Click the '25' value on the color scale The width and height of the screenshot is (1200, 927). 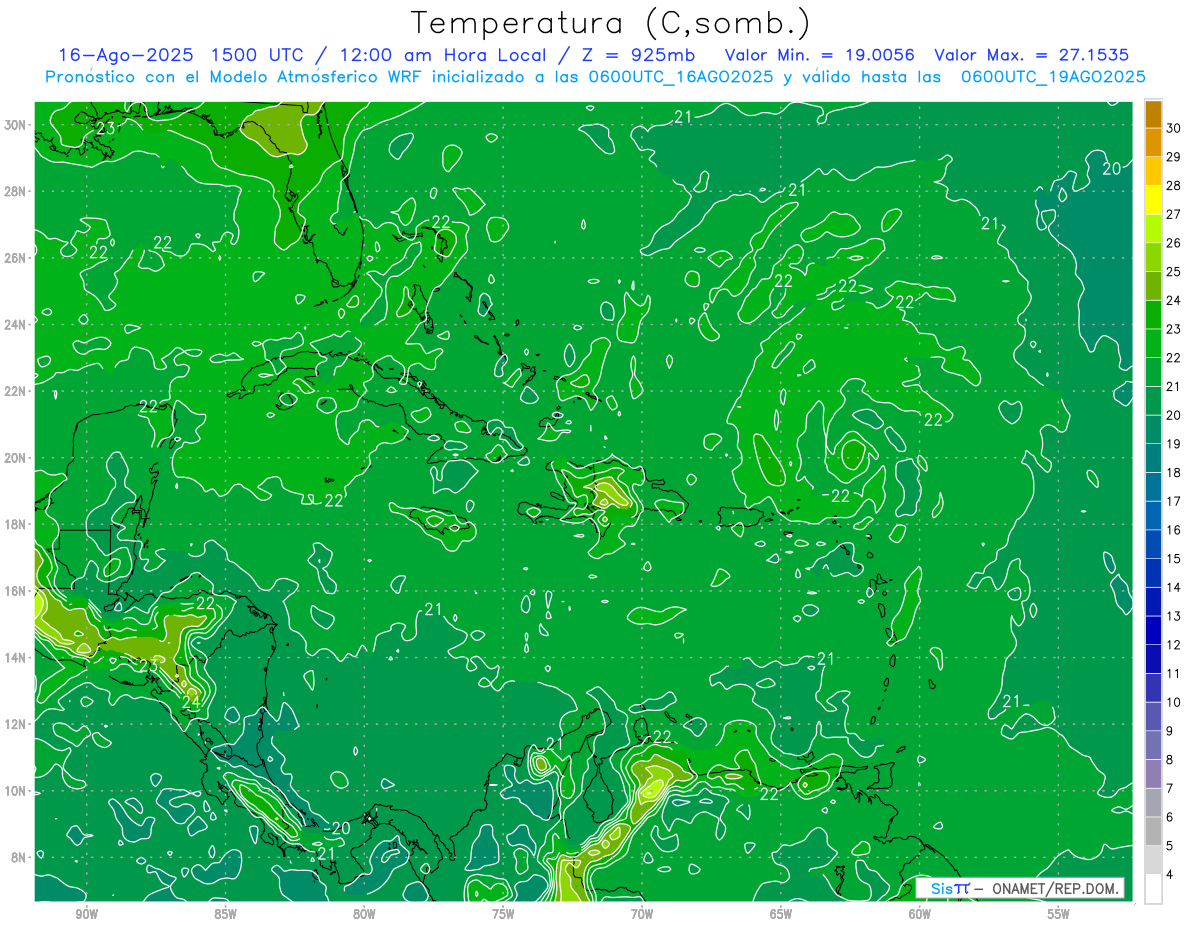coord(1174,272)
